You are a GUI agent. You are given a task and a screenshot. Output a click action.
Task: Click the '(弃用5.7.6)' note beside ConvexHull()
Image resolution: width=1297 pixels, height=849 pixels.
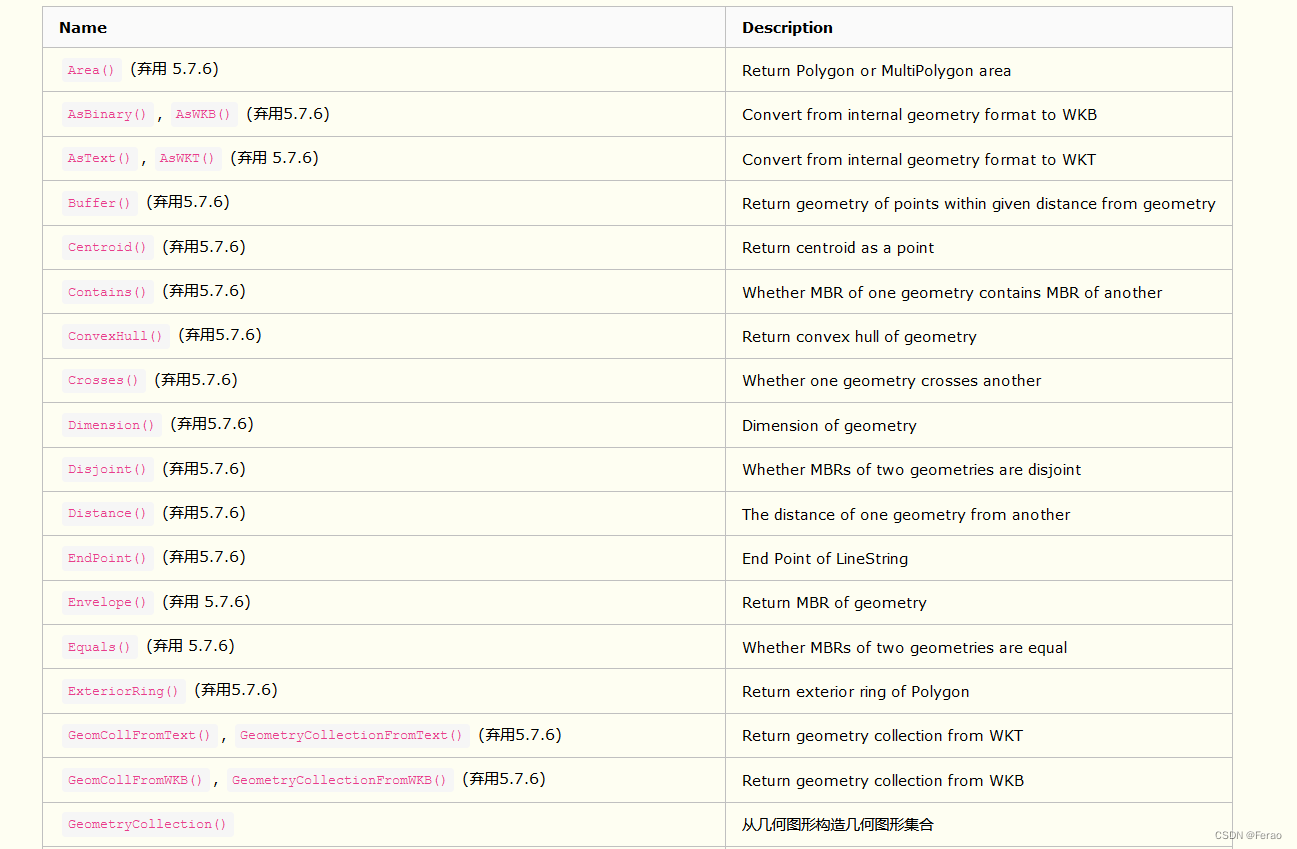click(220, 335)
